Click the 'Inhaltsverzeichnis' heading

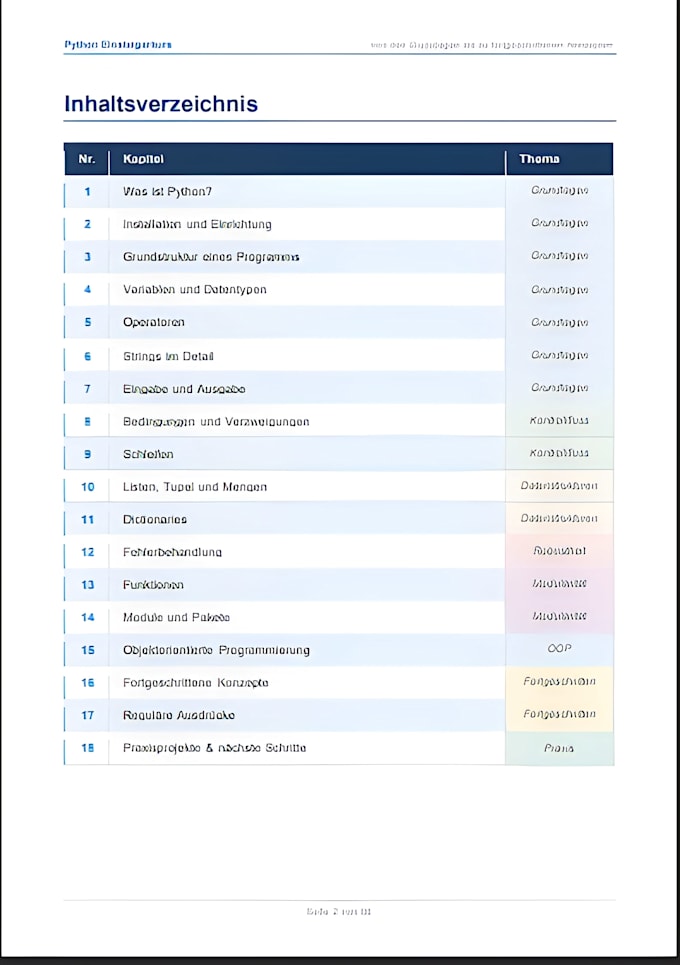coord(161,103)
